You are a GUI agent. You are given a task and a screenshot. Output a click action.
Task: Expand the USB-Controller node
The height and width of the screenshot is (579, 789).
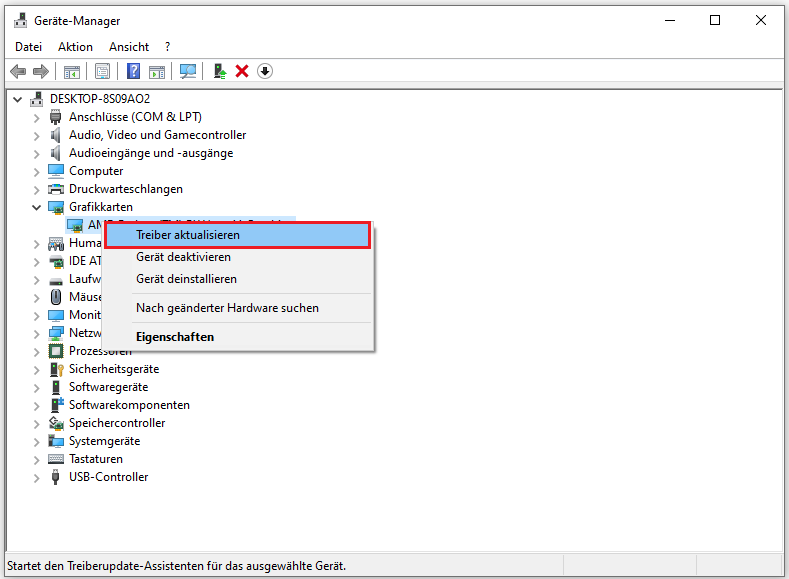pyautogui.click(x=36, y=478)
